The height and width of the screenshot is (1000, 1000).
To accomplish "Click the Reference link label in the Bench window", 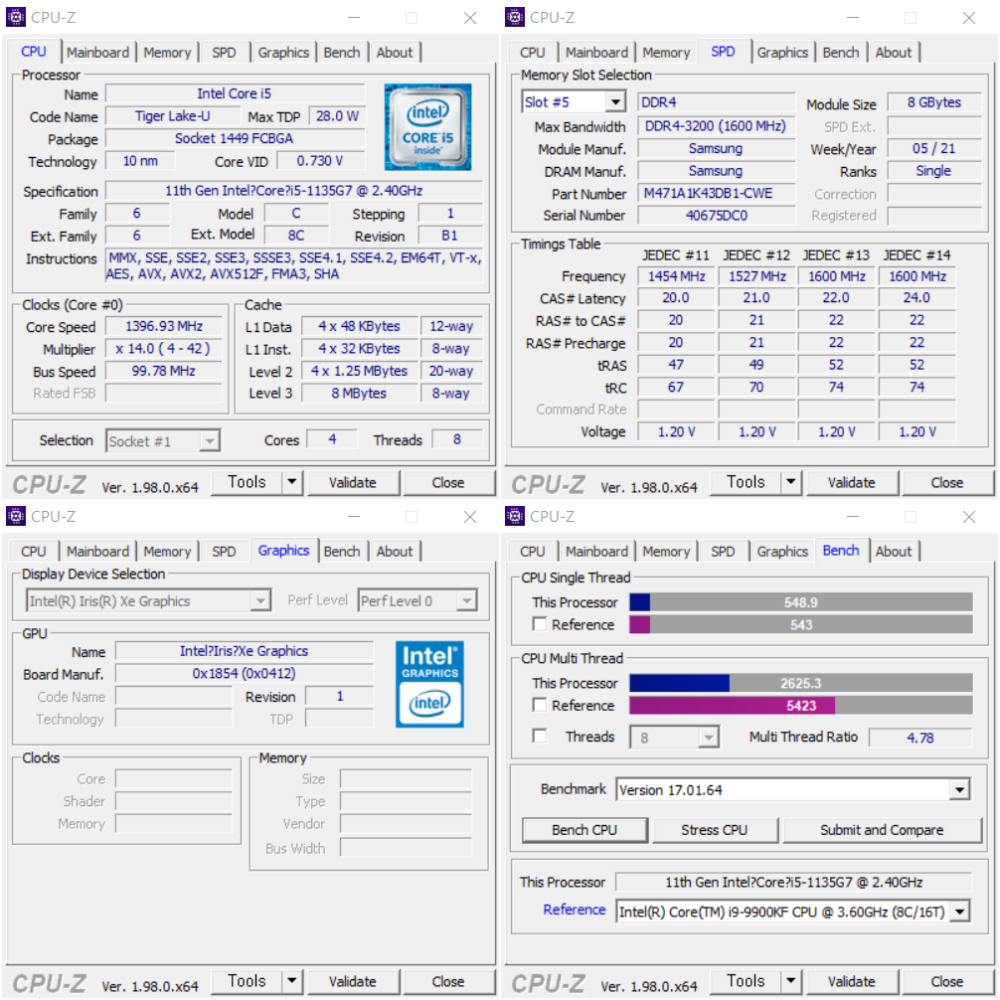I will click(x=574, y=909).
